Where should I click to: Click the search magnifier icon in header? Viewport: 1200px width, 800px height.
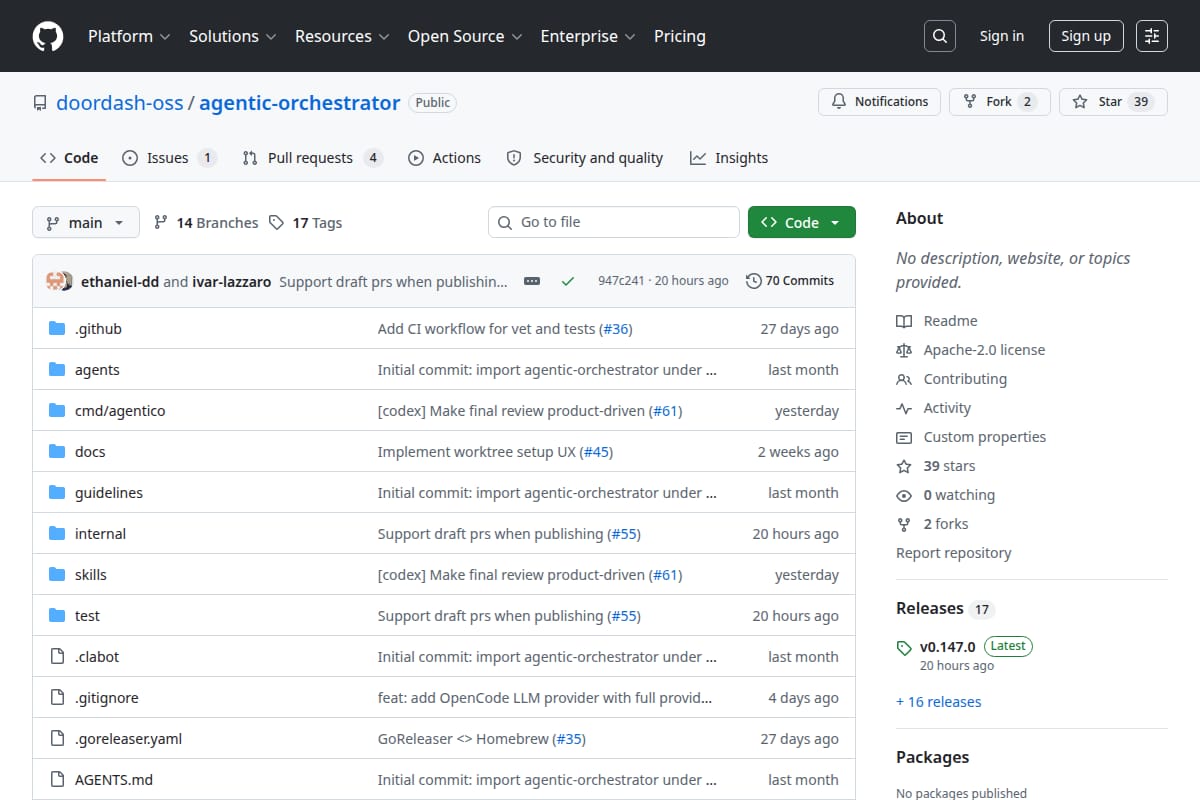[939, 36]
